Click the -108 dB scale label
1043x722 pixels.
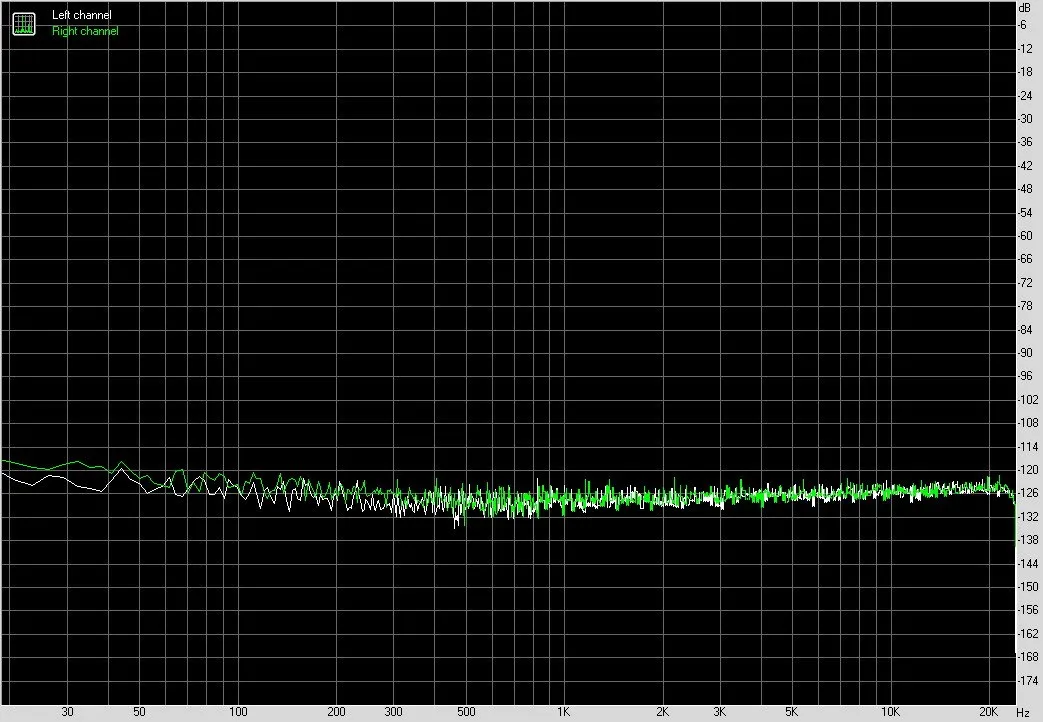[x=1028, y=423]
